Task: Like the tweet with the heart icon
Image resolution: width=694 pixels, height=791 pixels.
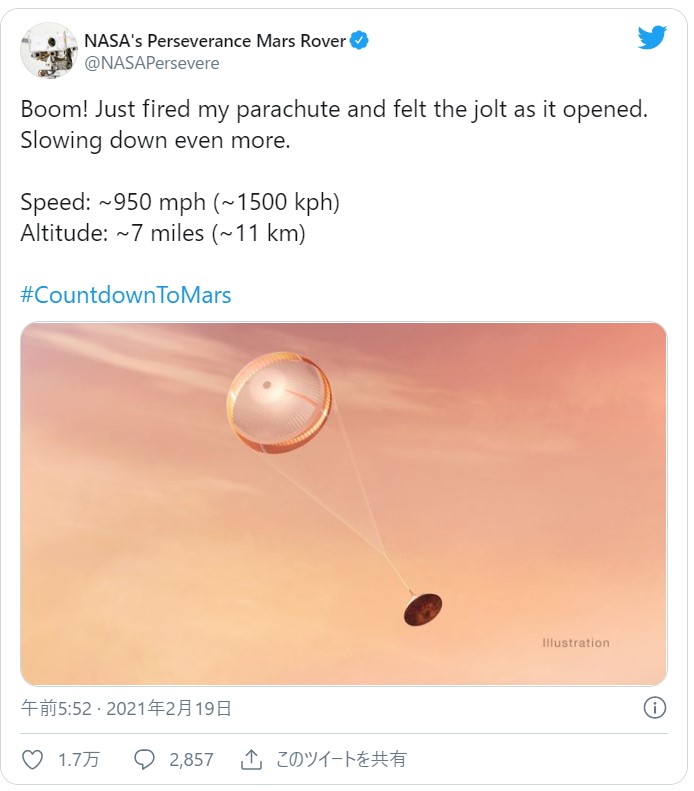Action: [33, 760]
